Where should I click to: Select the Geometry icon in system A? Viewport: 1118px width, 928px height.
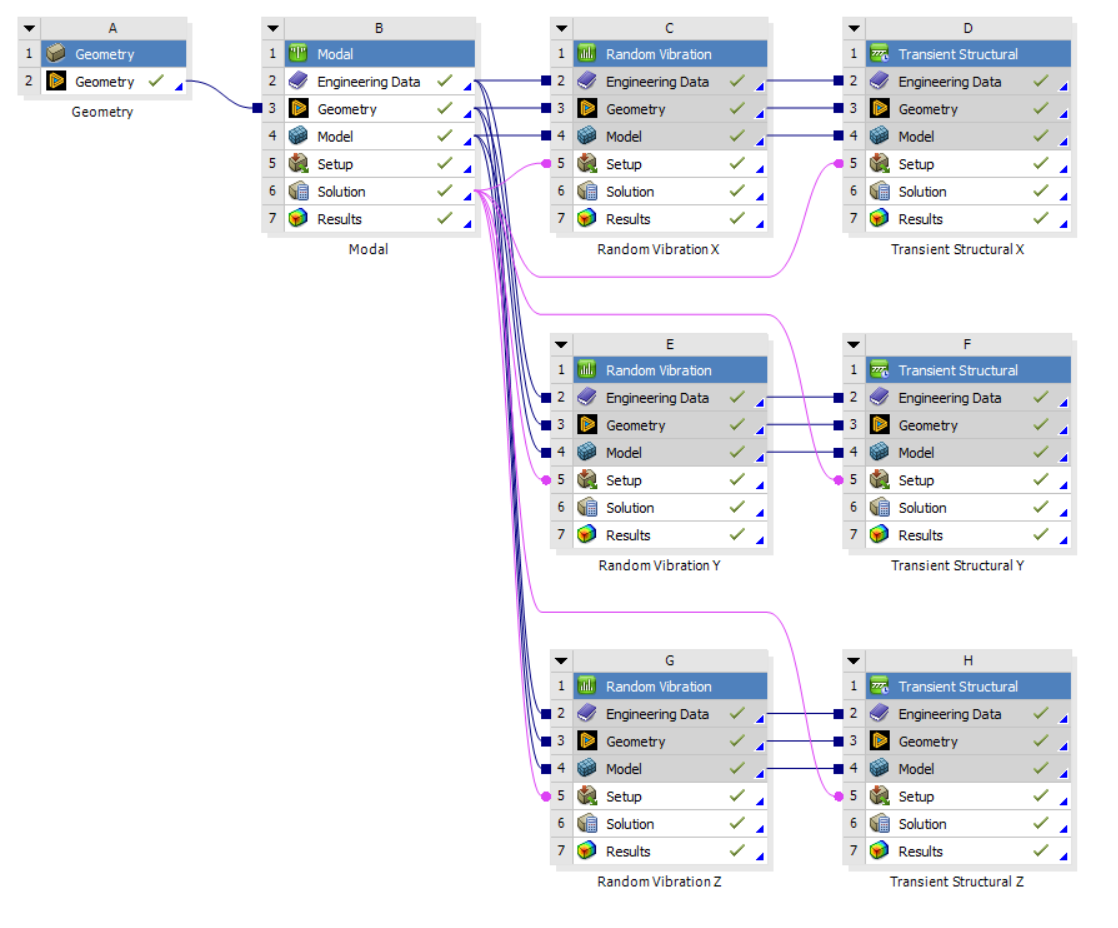[56, 81]
